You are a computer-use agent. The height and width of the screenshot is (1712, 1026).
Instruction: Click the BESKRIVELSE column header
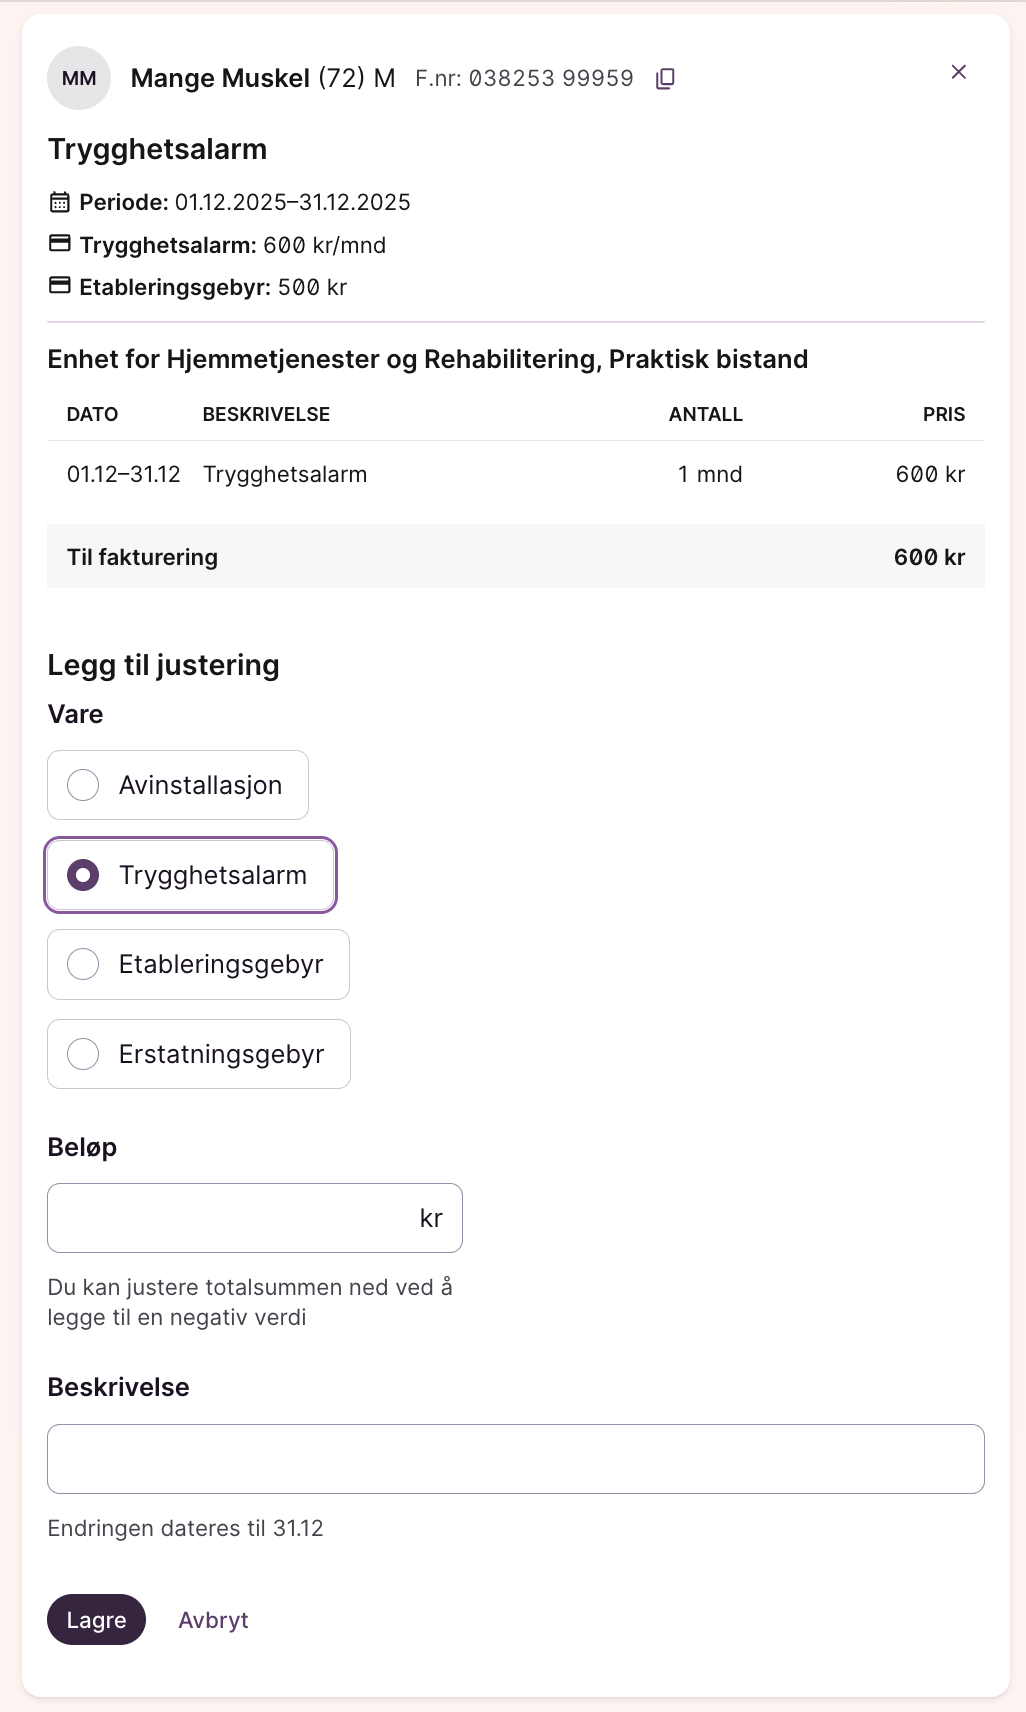click(x=266, y=414)
